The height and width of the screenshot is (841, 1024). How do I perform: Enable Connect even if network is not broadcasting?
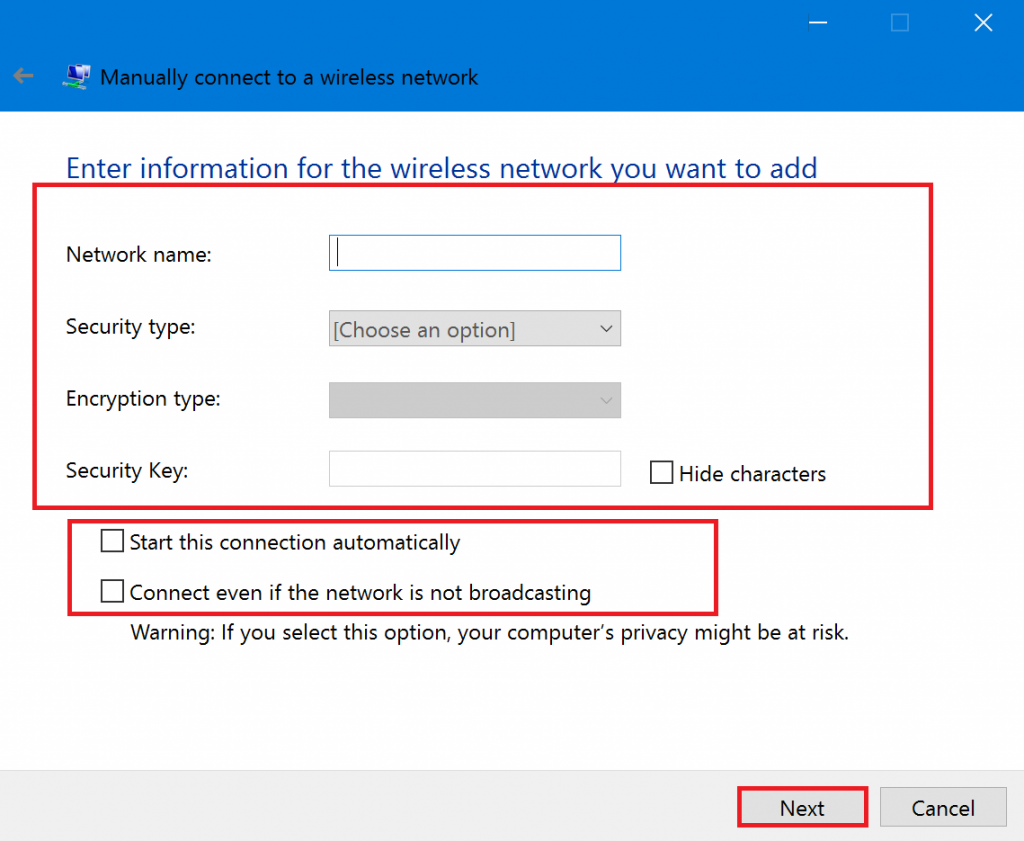pos(112,591)
